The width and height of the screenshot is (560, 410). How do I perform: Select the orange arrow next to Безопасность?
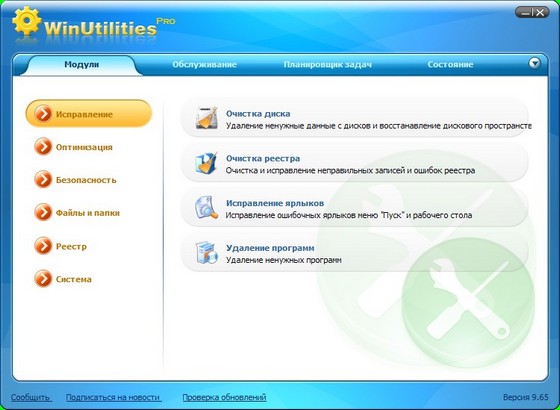[43, 180]
